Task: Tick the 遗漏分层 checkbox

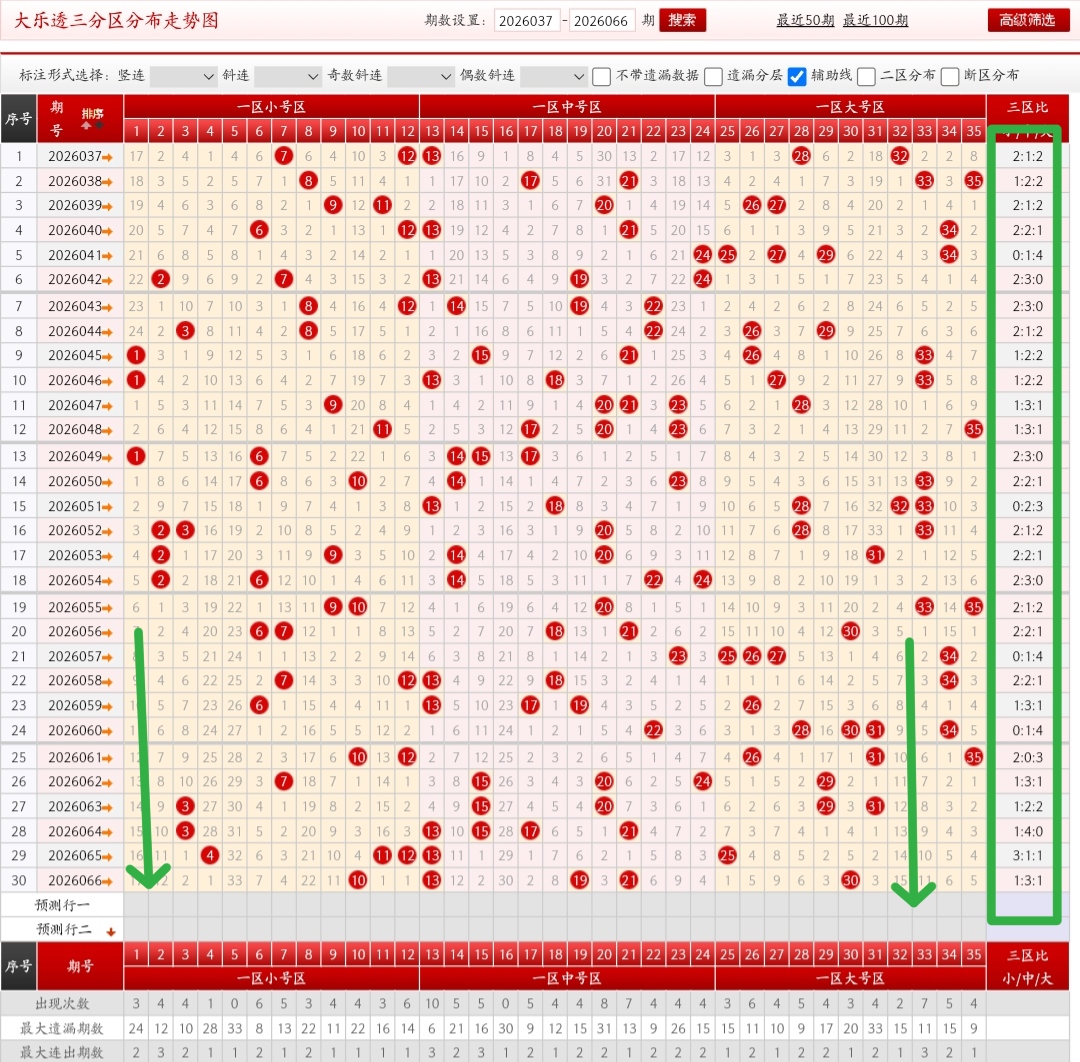Action: pyautogui.click(x=714, y=76)
